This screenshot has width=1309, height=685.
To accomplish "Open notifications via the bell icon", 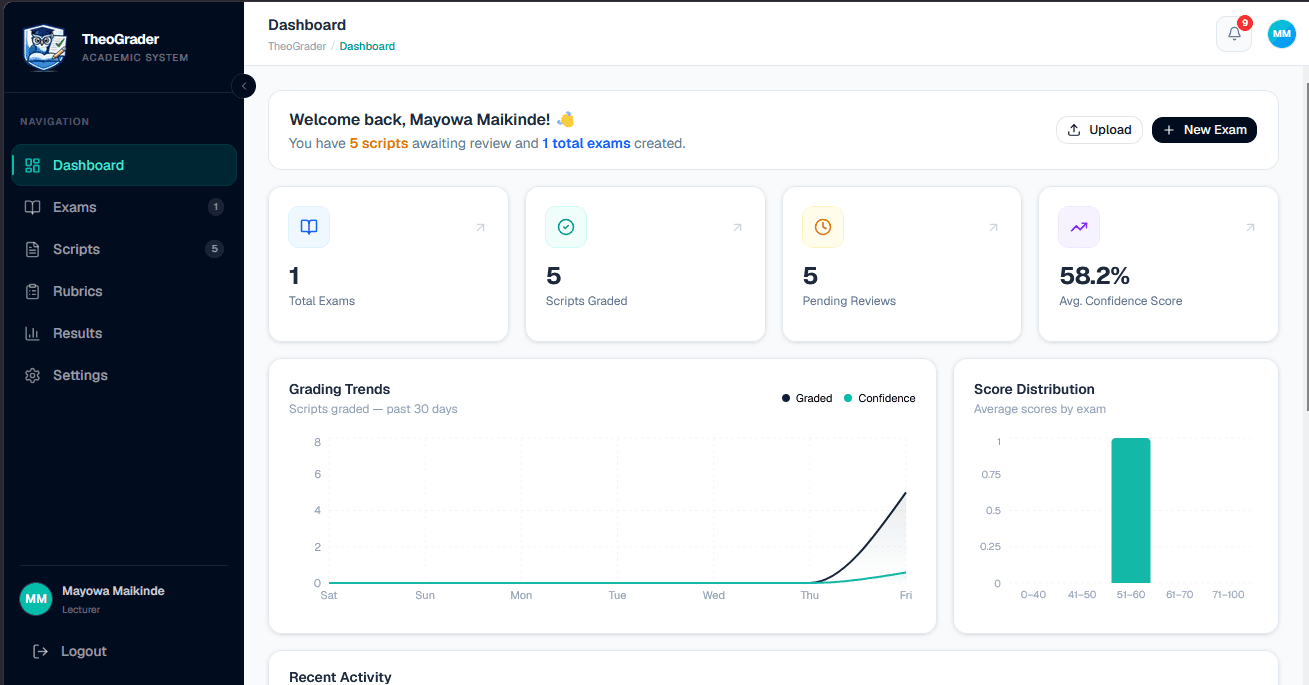I will click(x=1234, y=34).
